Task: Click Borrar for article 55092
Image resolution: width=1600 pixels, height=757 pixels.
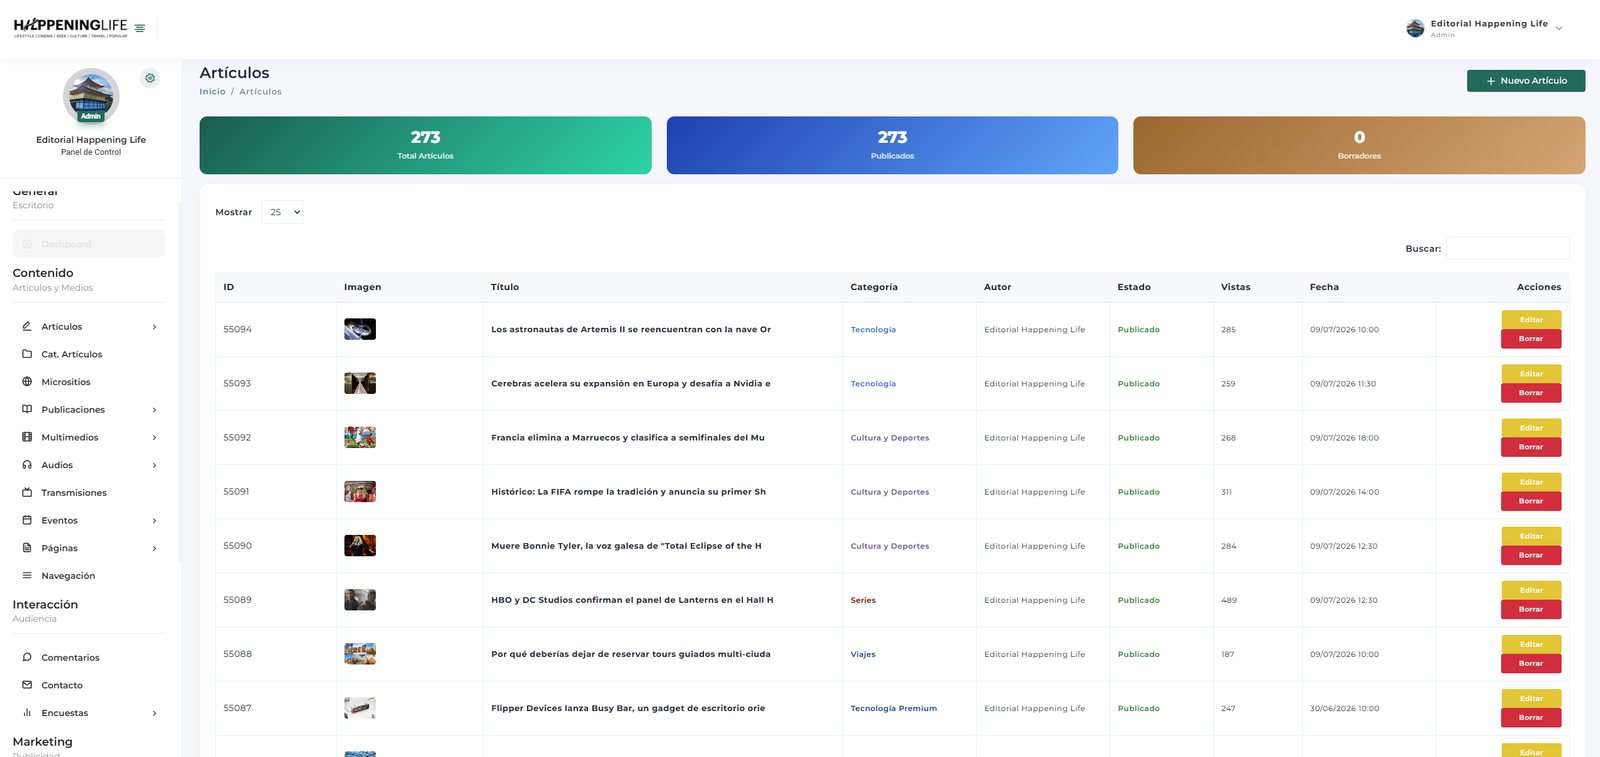Action: [1531, 447]
